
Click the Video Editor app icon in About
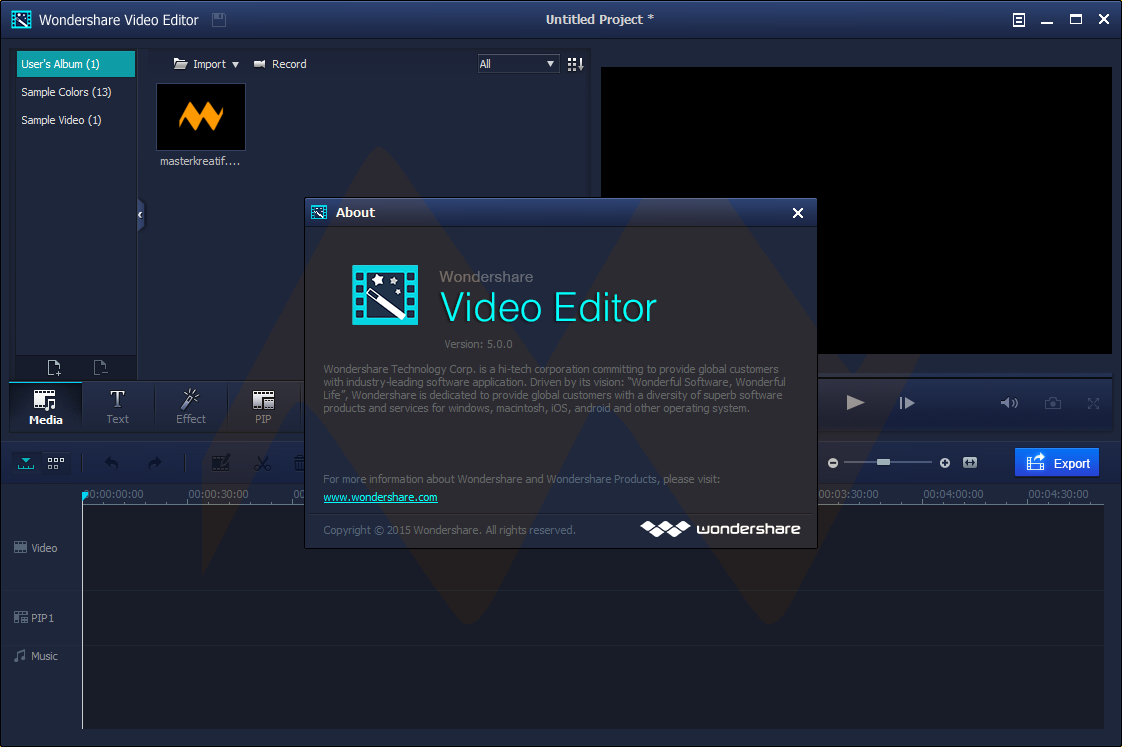pyautogui.click(x=385, y=295)
